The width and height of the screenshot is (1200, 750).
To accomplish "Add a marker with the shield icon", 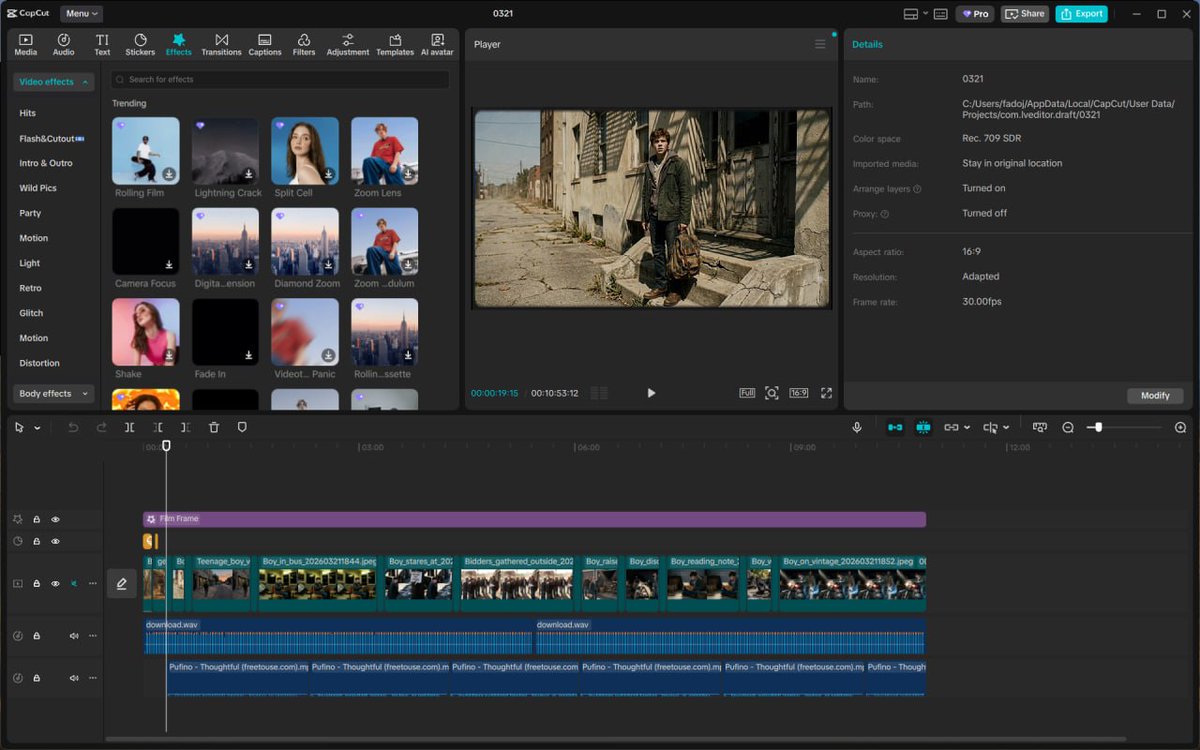I will coord(242,427).
